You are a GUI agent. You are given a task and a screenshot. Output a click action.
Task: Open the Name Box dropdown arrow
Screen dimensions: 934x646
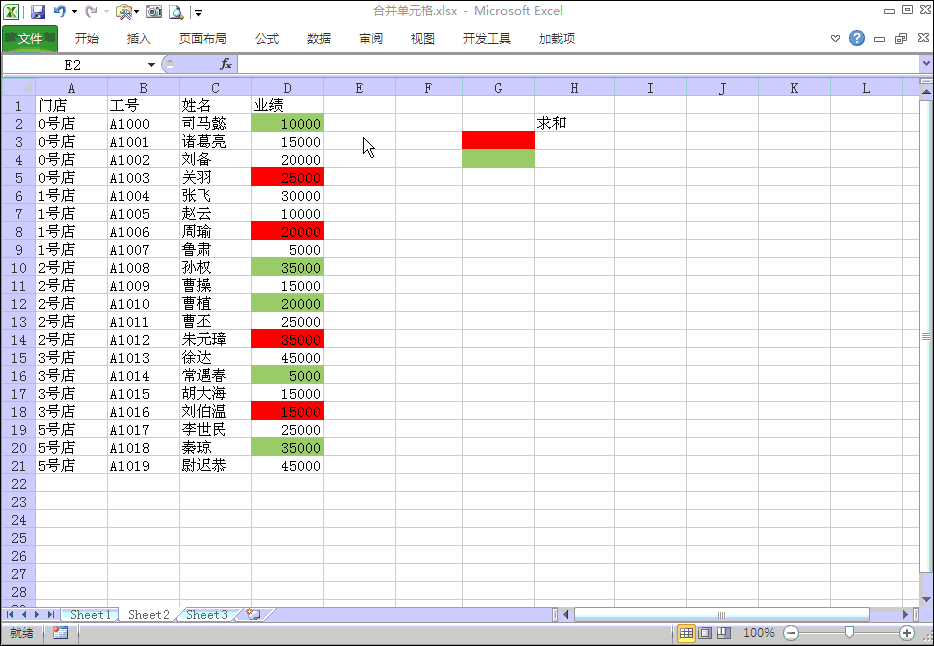(x=151, y=64)
